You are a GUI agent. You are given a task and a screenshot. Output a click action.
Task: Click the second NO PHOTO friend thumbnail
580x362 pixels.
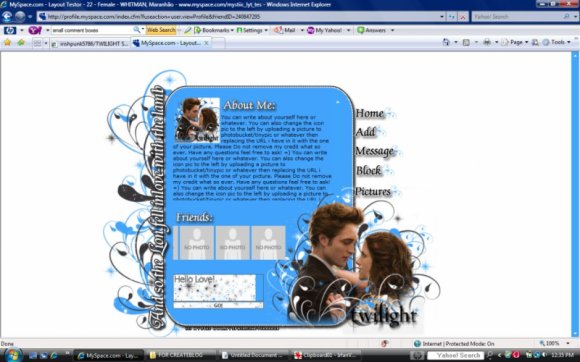click(x=232, y=243)
